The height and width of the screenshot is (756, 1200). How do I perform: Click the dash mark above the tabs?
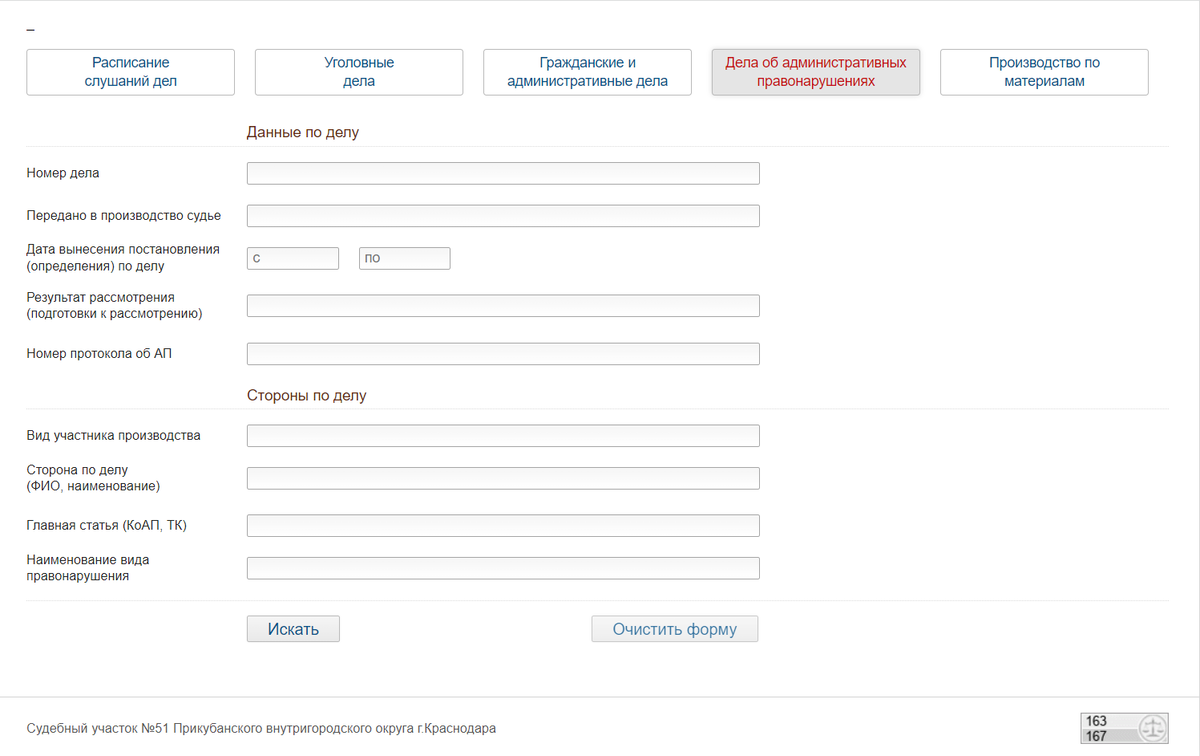[31, 31]
